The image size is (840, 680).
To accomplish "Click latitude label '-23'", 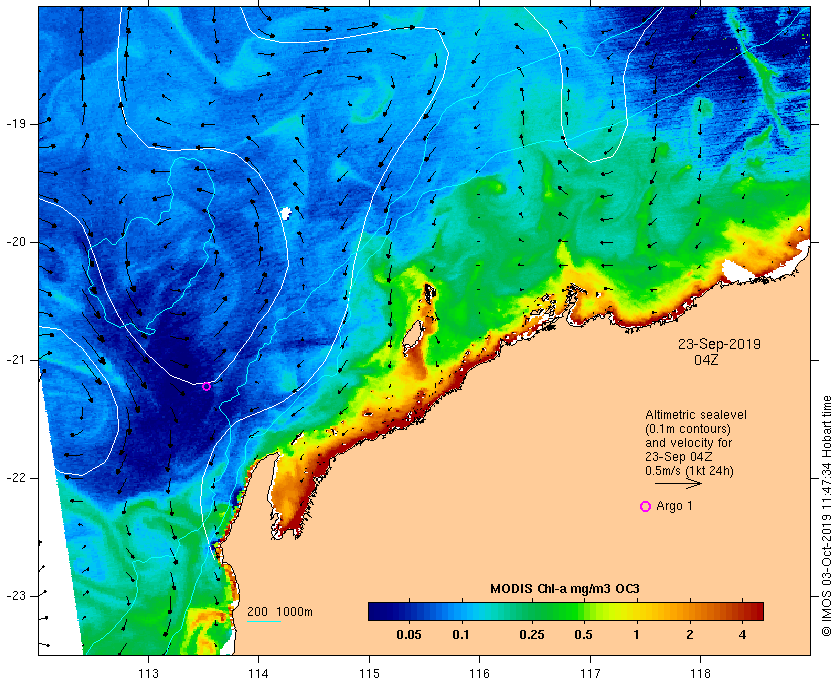I will coord(16,595).
